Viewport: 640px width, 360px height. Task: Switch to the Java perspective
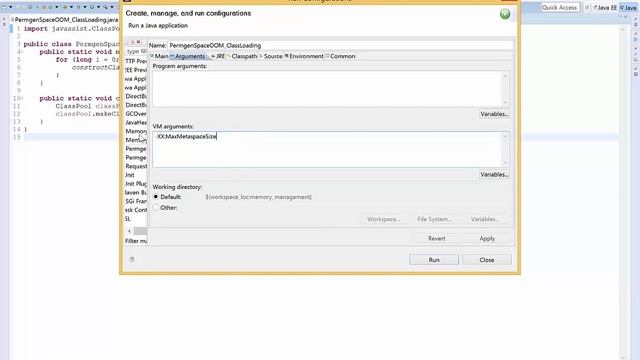click(628, 8)
